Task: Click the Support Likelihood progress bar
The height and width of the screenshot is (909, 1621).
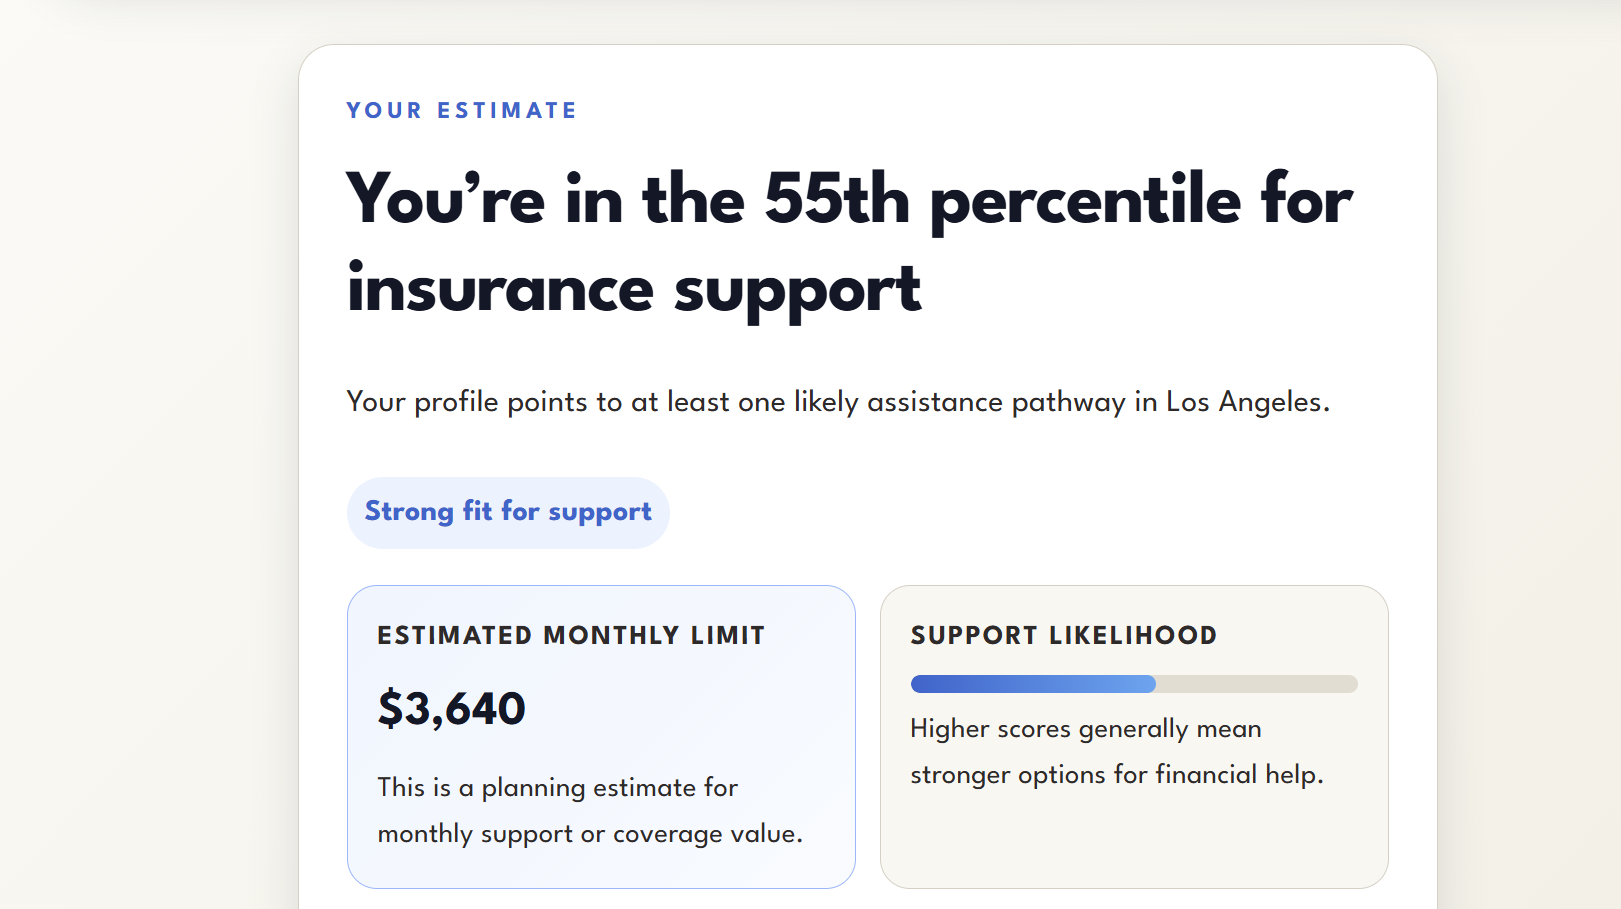Action: [x=1134, y=684]
